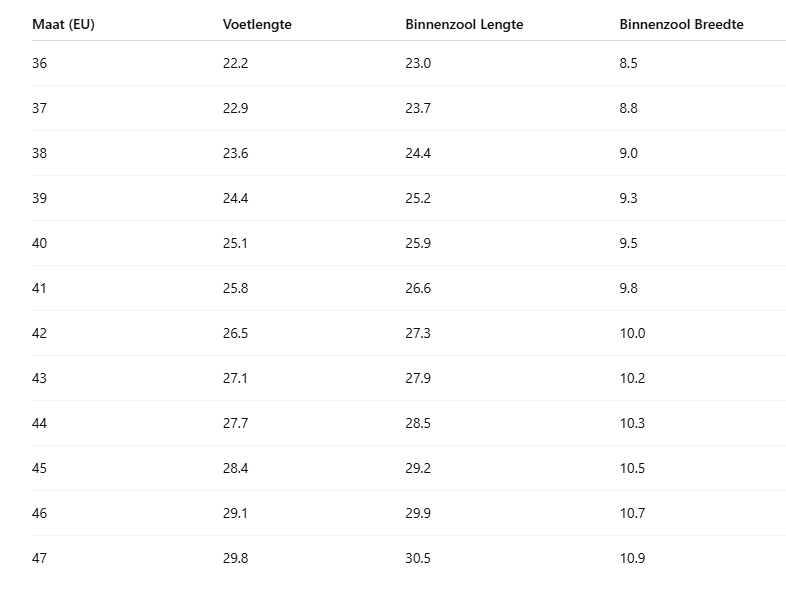This screenshot has width=786, height=601.
Task: Click insole width value 10.9
Action: coord(632,558)
